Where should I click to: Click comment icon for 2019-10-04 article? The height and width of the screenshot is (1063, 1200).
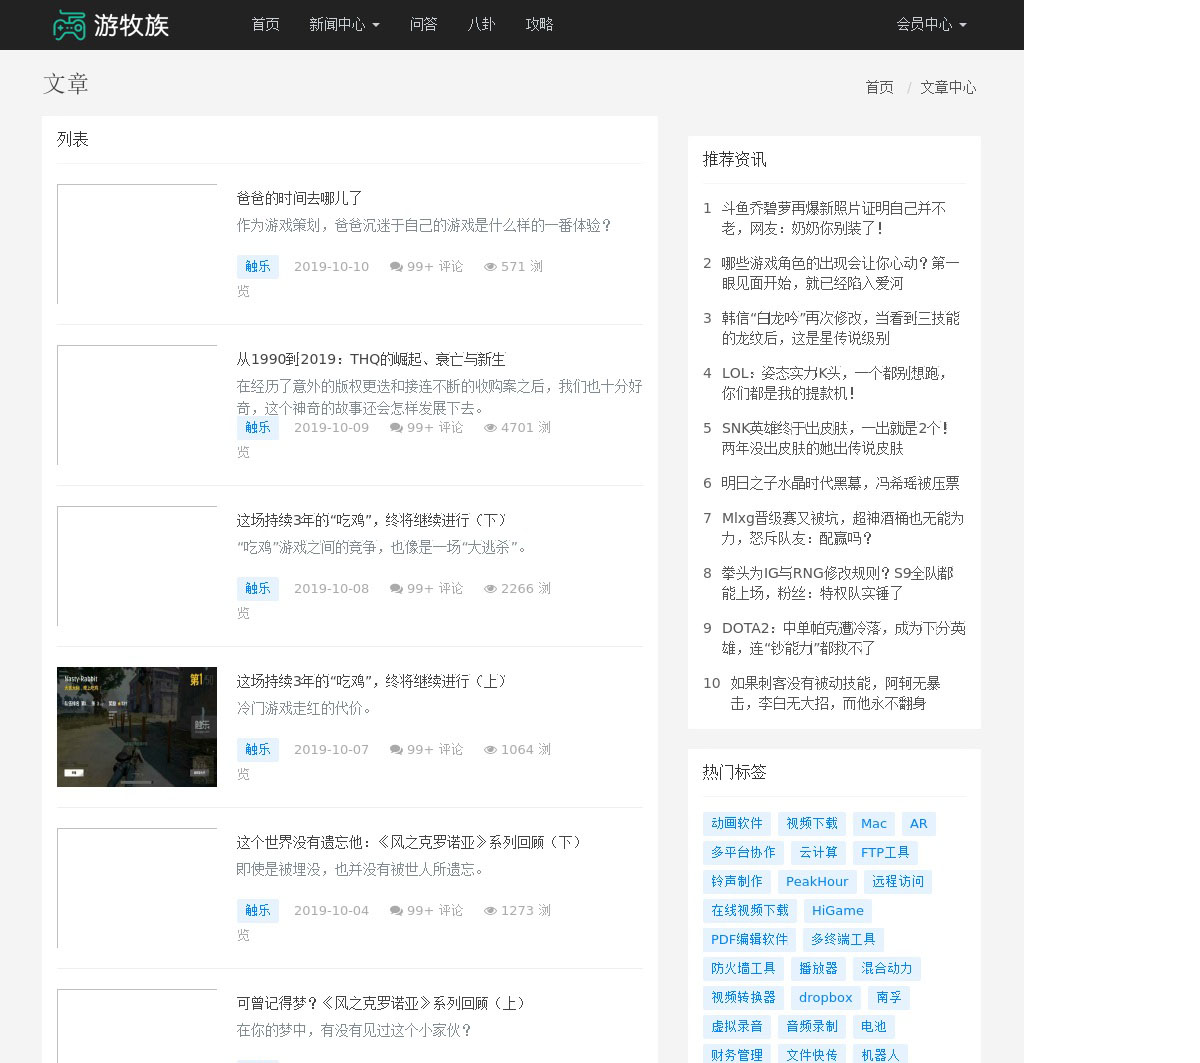[x=396, y=911]
